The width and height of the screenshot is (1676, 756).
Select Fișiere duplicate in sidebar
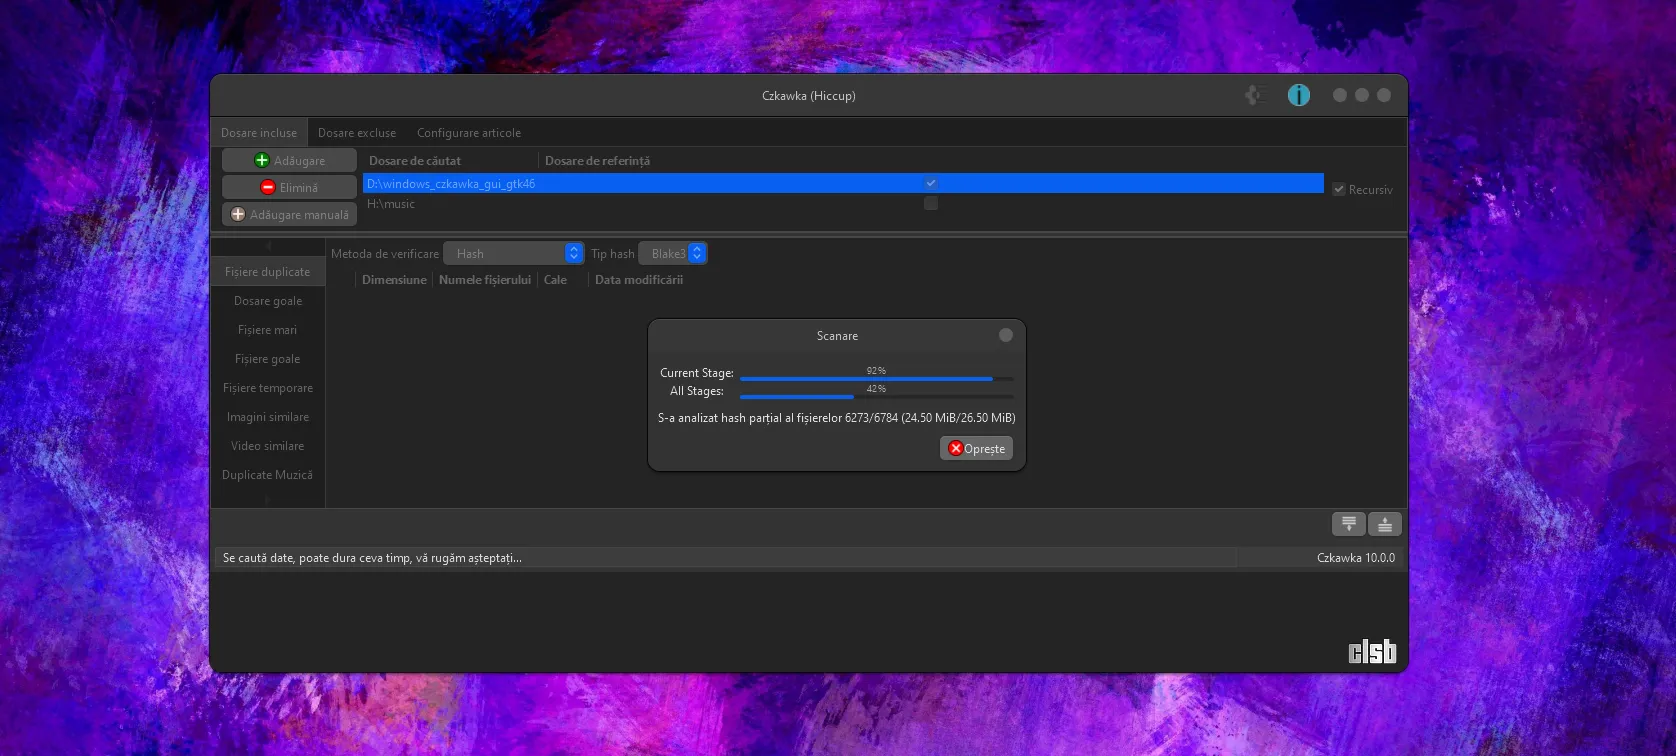(268, 272)
